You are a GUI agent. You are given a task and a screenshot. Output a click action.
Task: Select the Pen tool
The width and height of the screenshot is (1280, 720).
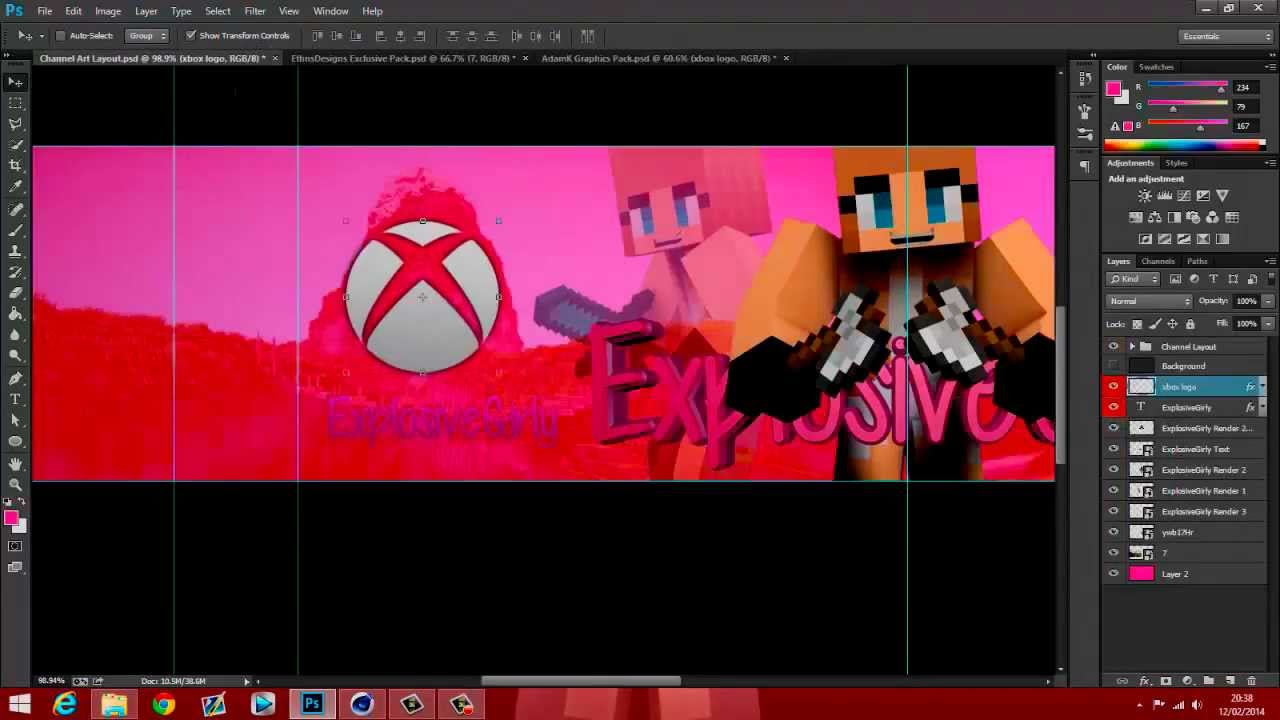click(x=16, y=378)
